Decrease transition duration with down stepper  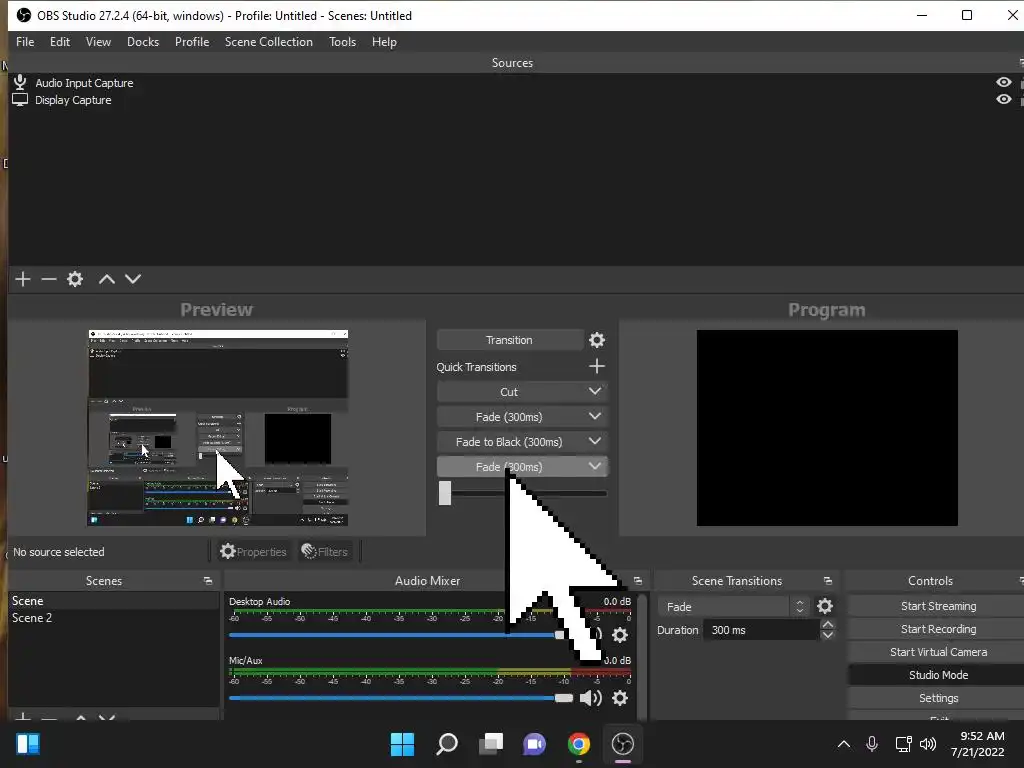click(x=827, y=635)
